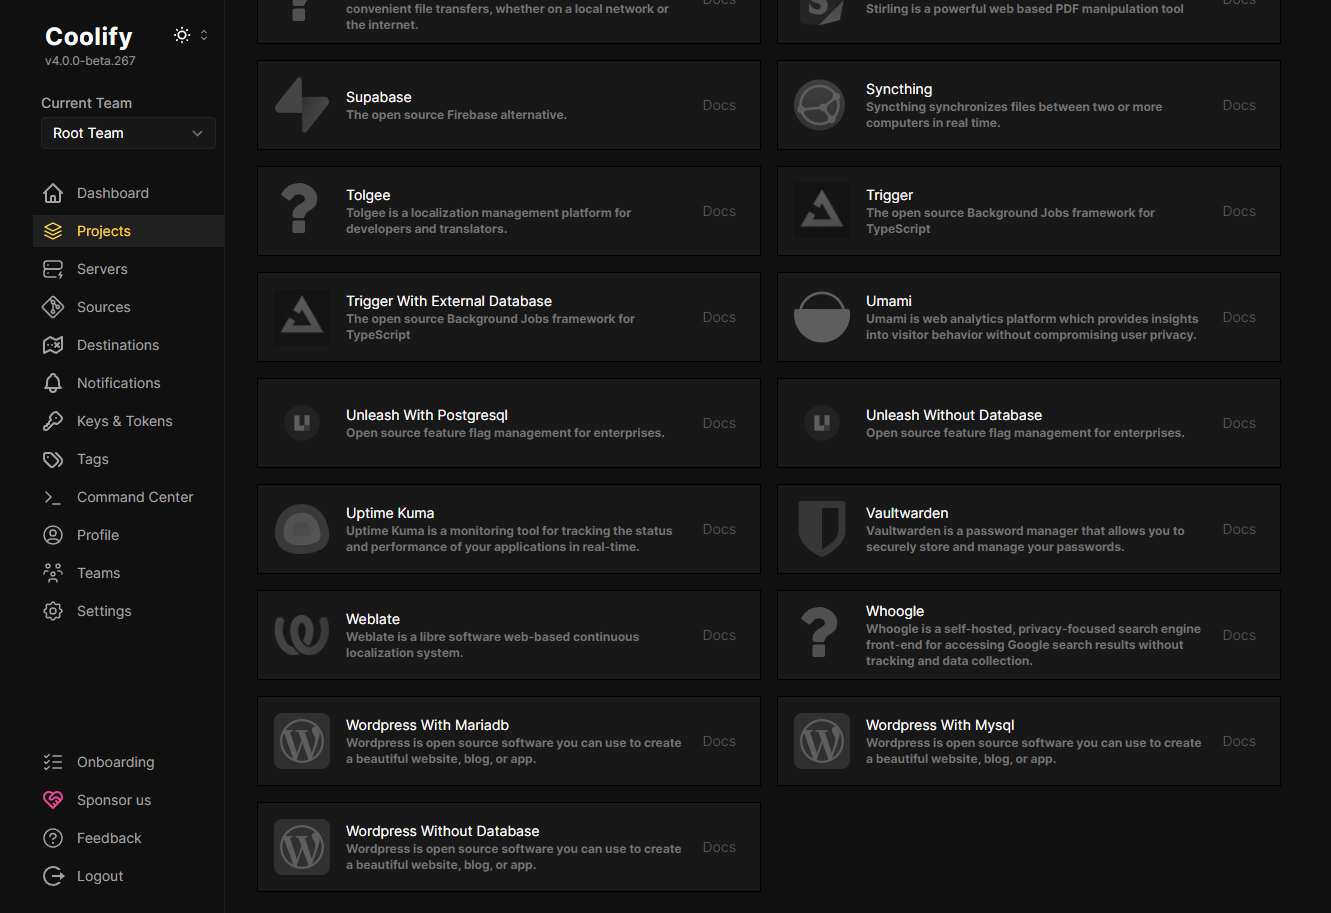The image size is (1331, 913).
Task: Open Docs link for Syncthing
Action: coord(1239,105)
